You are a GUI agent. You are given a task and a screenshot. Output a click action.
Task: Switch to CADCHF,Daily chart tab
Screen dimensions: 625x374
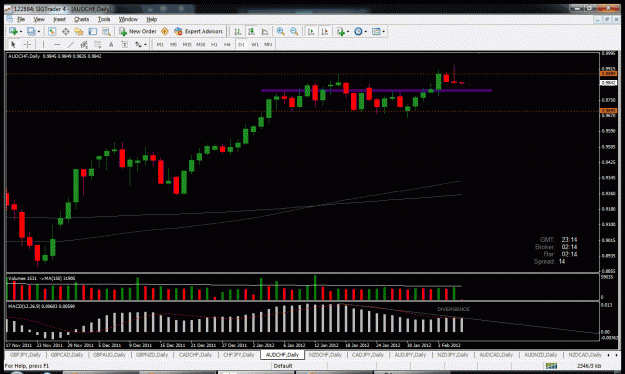click(195, 355)
